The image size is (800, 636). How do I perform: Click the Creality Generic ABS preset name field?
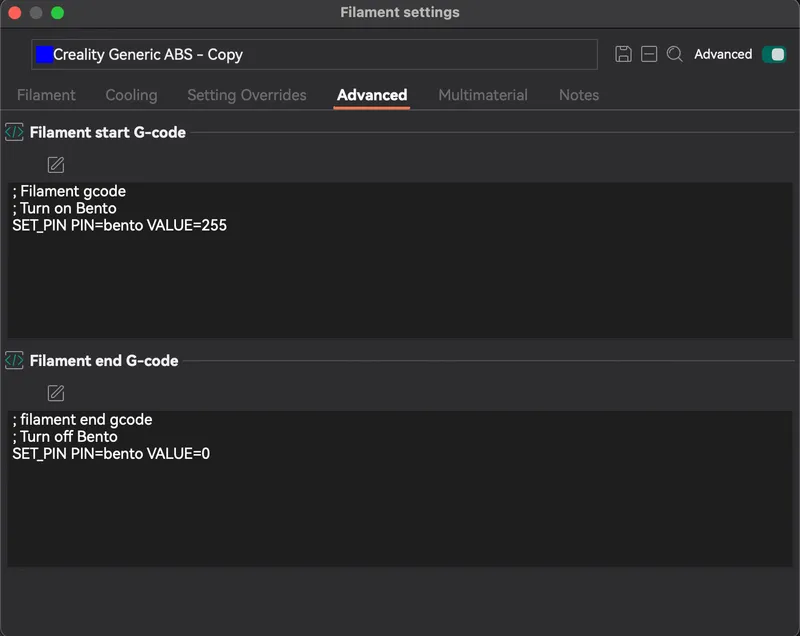point(314,55)
